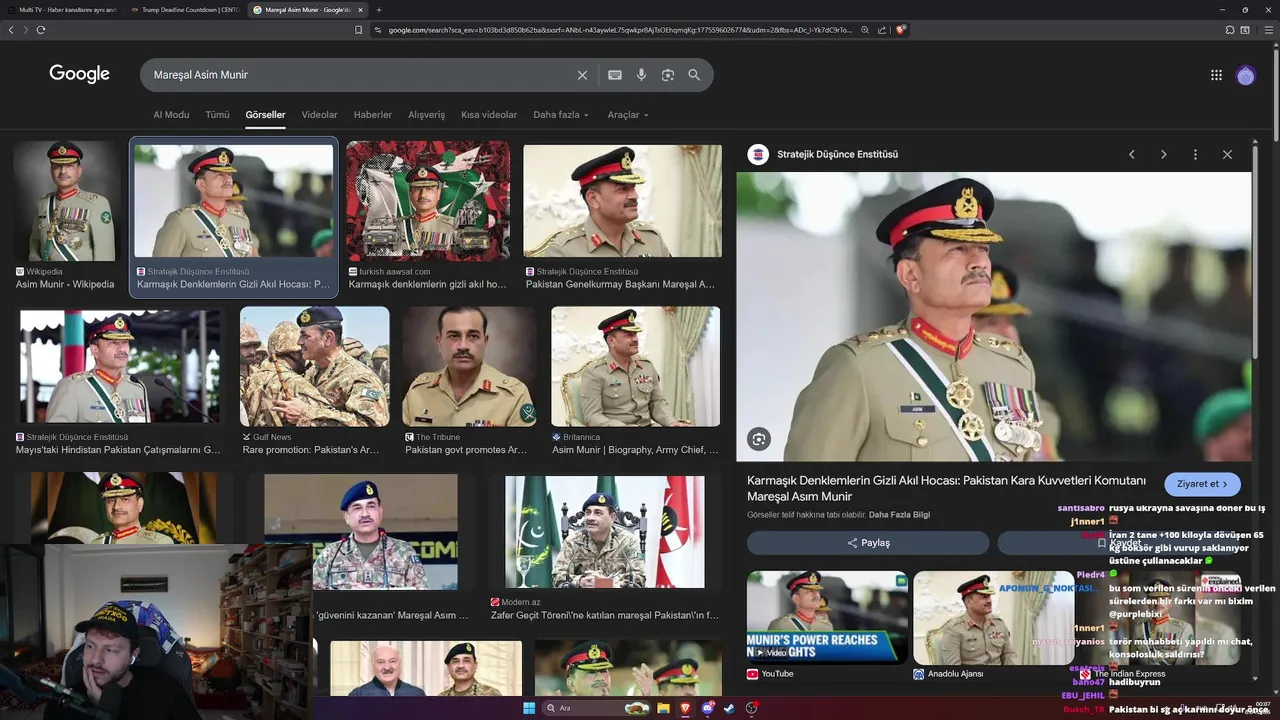This screenshot has height=720, width=1280.
Task: Switch to the Videolar tab
Action: (x=320, y=115)
